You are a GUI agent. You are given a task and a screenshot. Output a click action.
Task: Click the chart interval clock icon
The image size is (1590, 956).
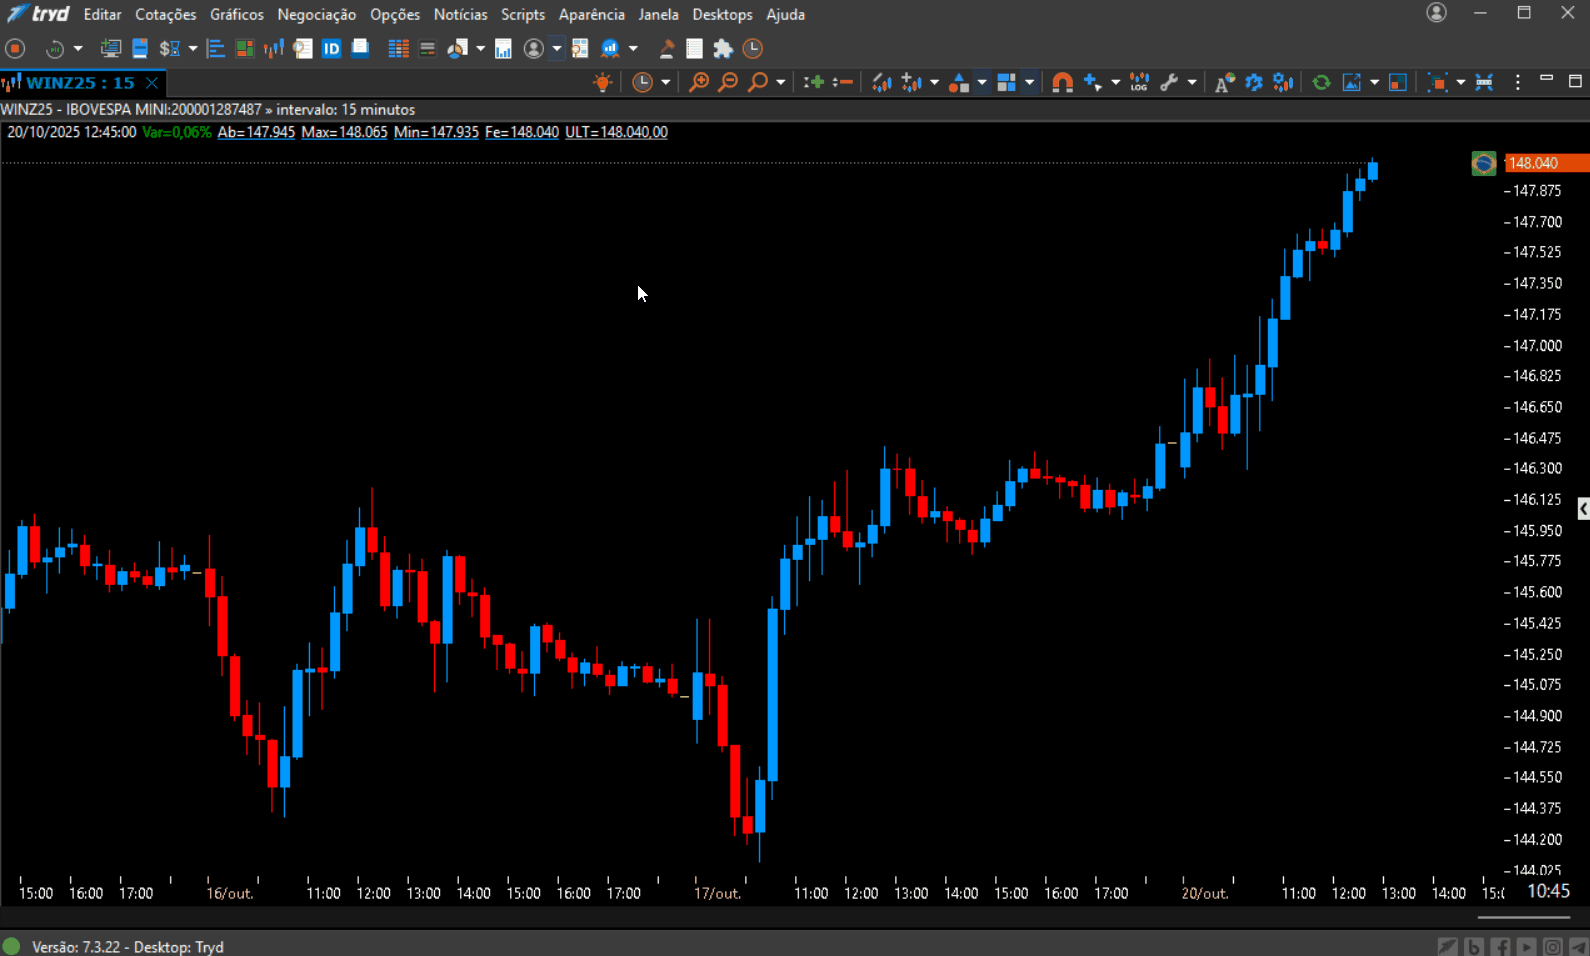coord(643,83)
